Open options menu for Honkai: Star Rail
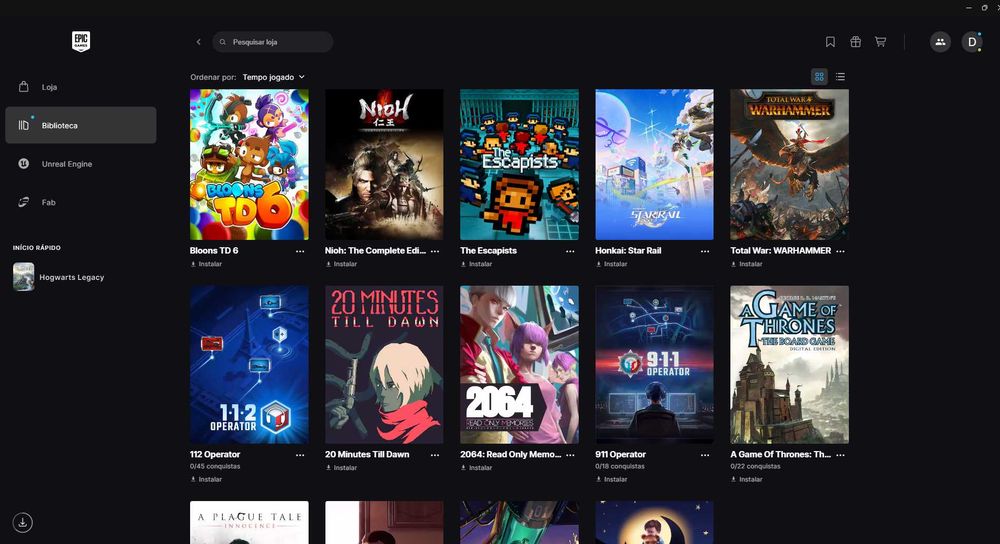The image size is (1000, 544). (x=705, y=251)
